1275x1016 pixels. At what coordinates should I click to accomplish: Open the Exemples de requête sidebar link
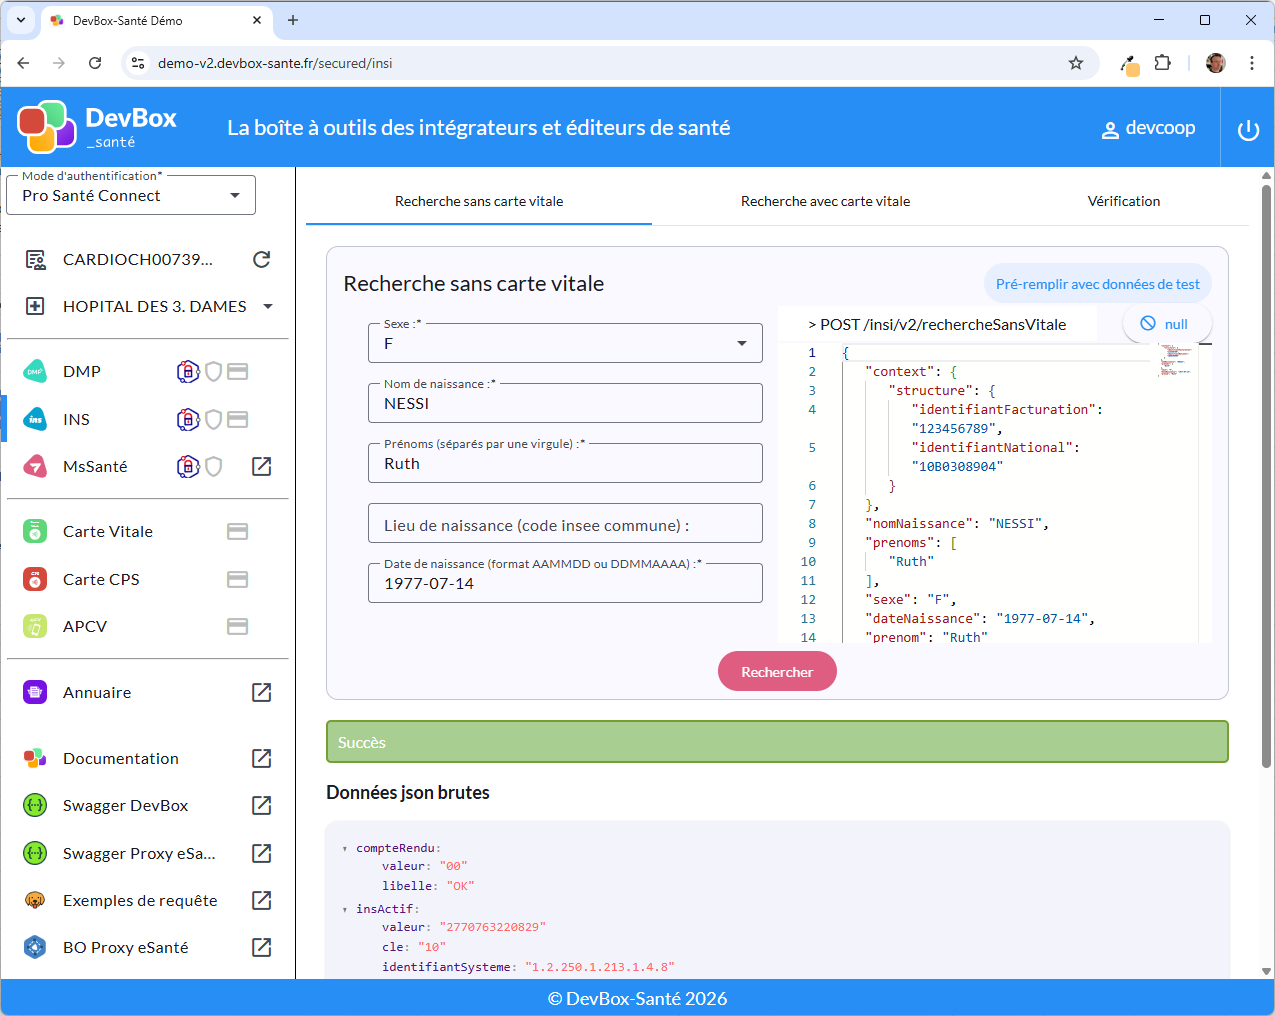click(x=140, y=900)
